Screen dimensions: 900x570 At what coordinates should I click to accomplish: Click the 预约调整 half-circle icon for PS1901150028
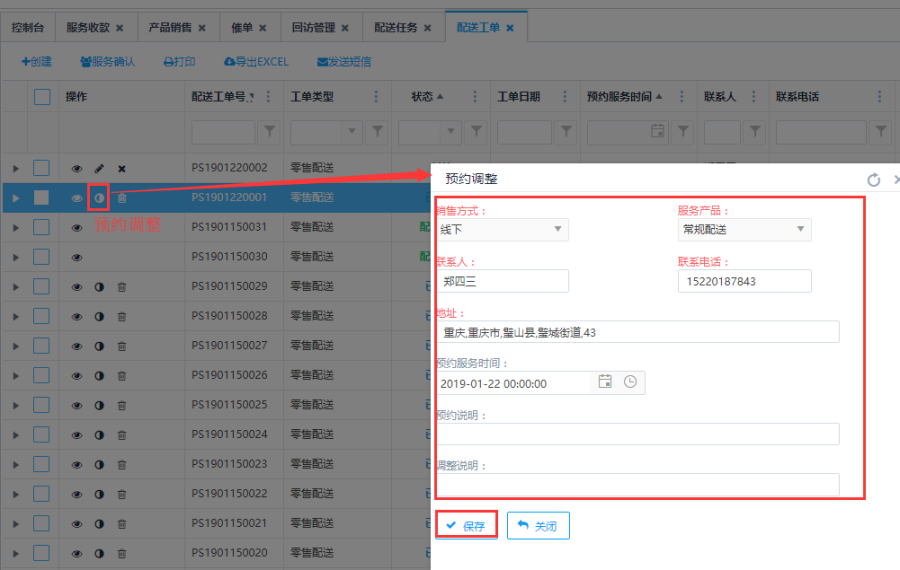tap(99, 317)
